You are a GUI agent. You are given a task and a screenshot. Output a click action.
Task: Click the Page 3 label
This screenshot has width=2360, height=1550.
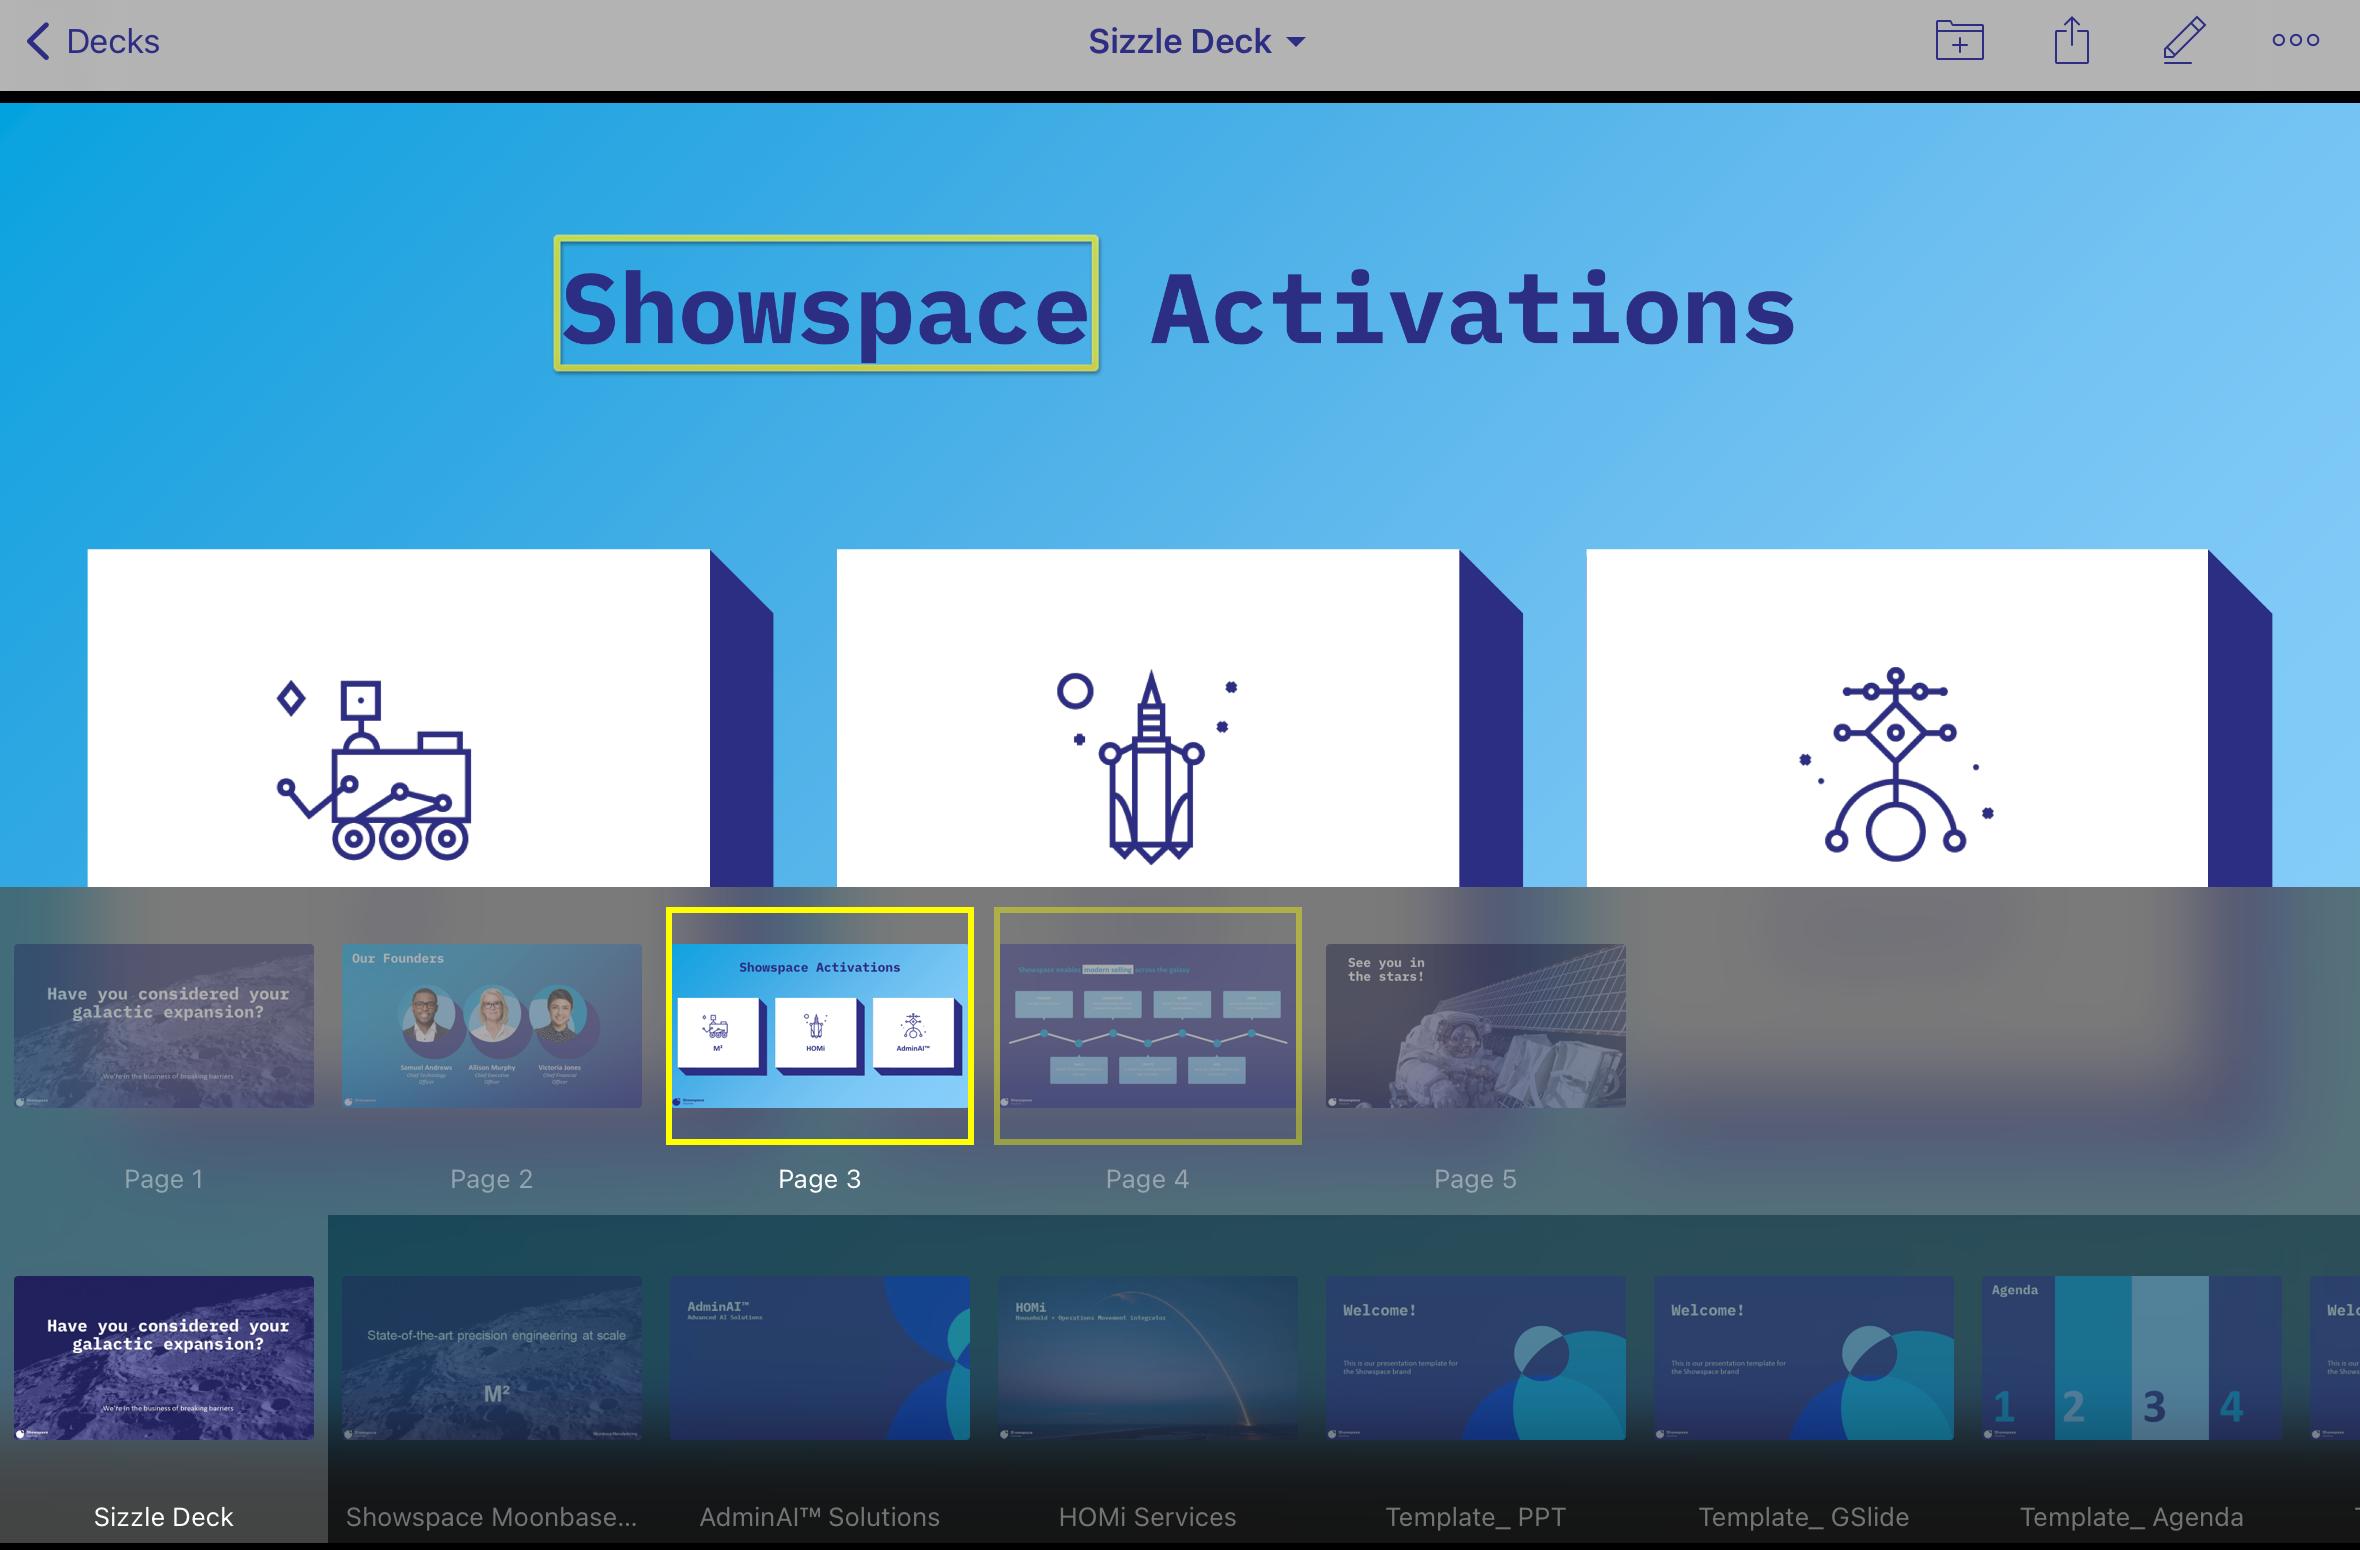click(x=820, y=1179)
